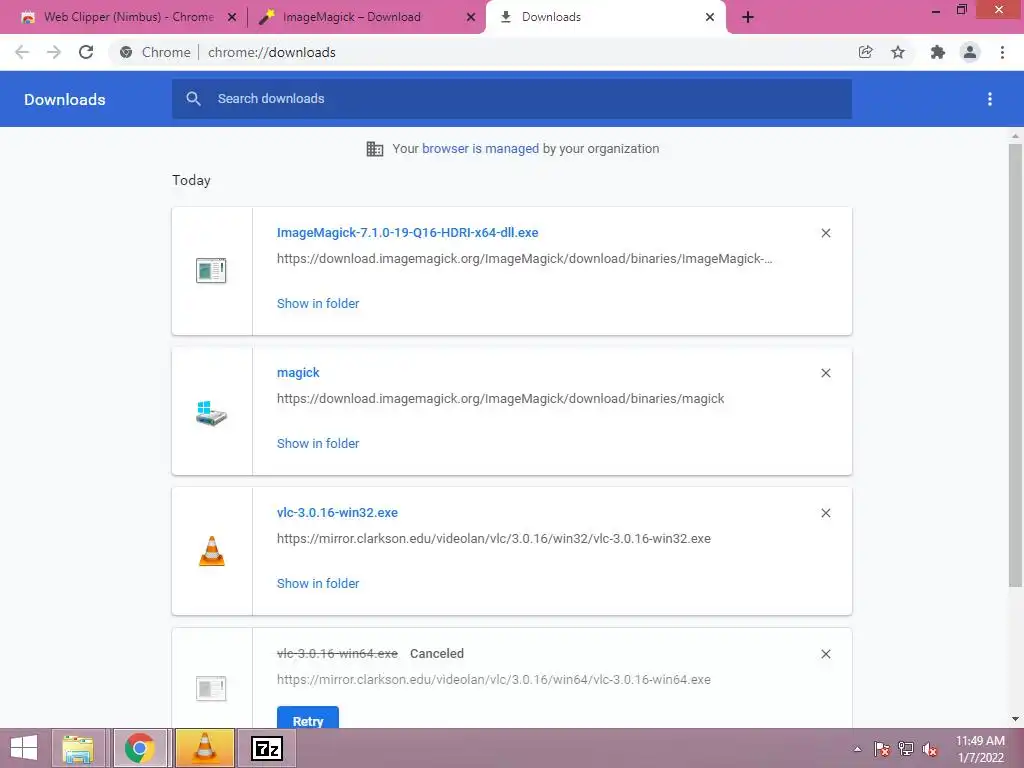
Task: Open VLC from the taskbar
Action: point(204,748)
